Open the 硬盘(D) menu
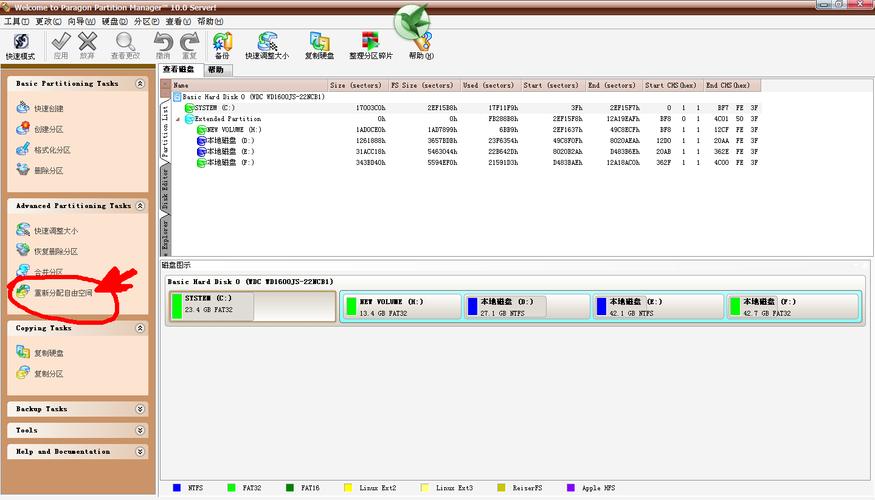 coord(114,21)
